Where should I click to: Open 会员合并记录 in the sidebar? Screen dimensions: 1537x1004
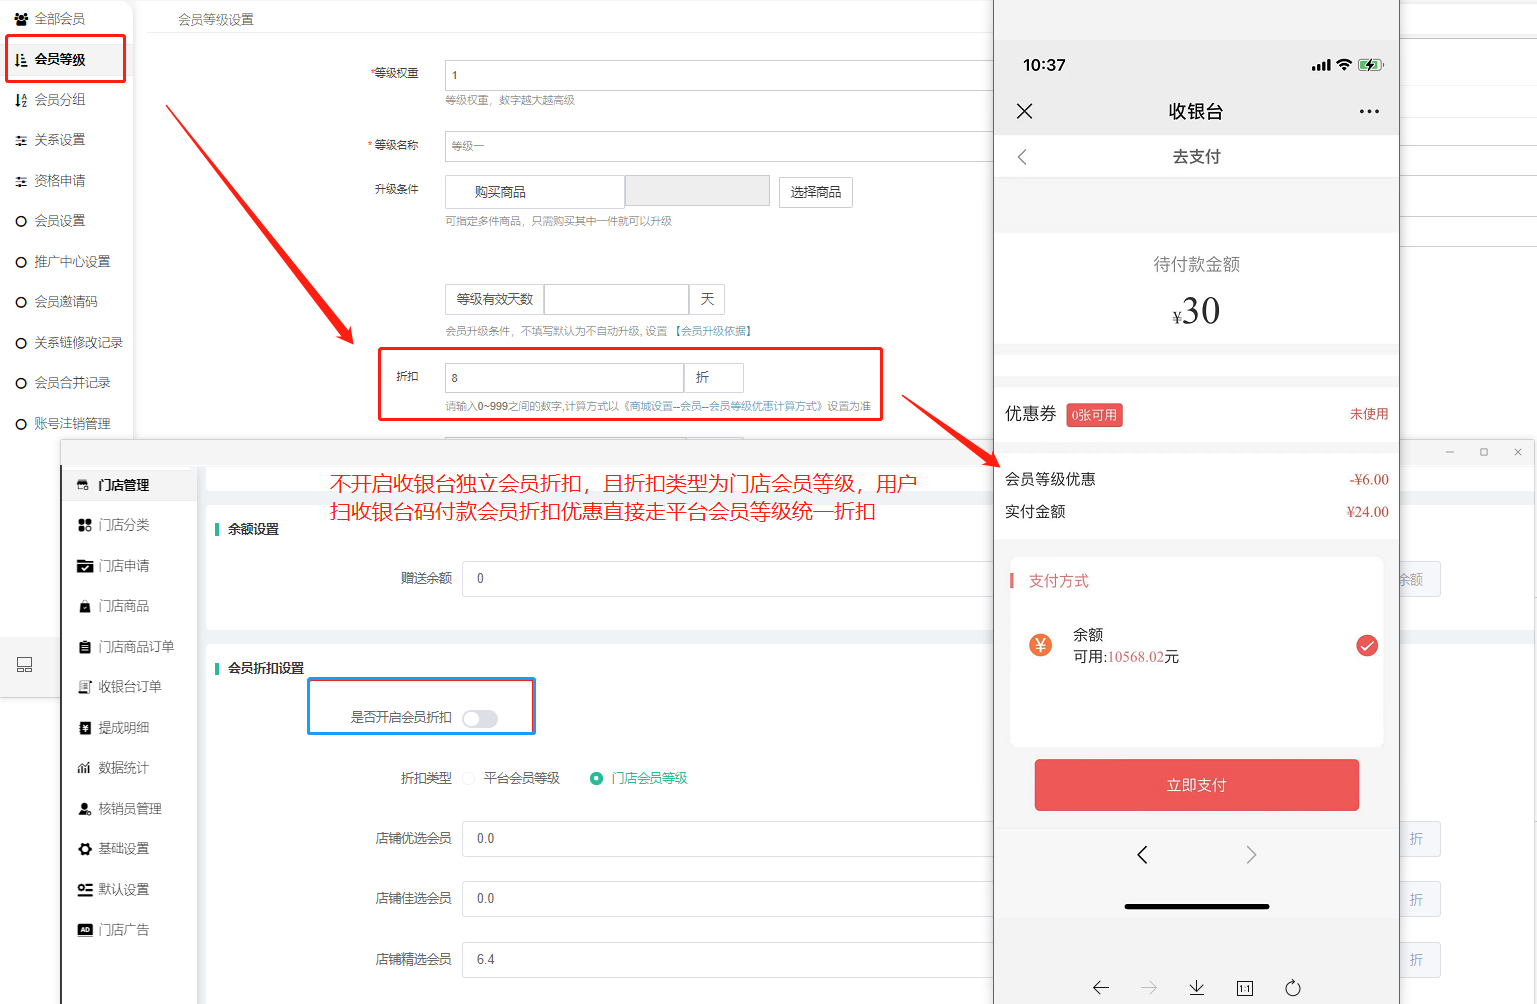(72, 383)
